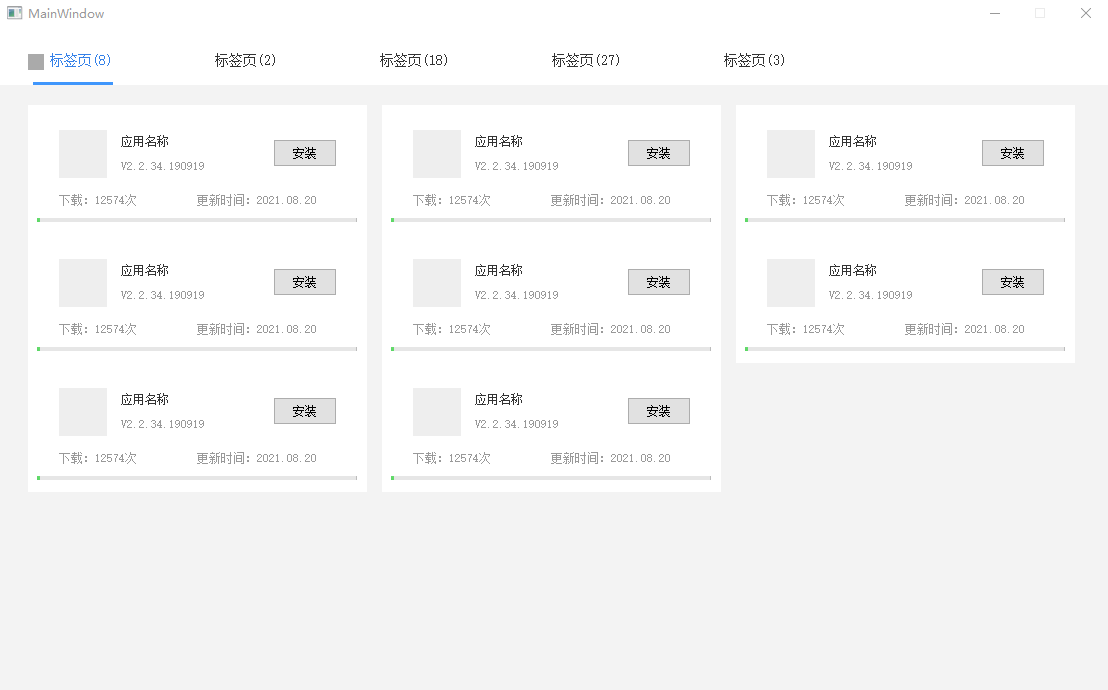Open the 标签页(18) tab
Image resolution: width=1108 pixels, height=690 pixels.
tap(414, 60)
